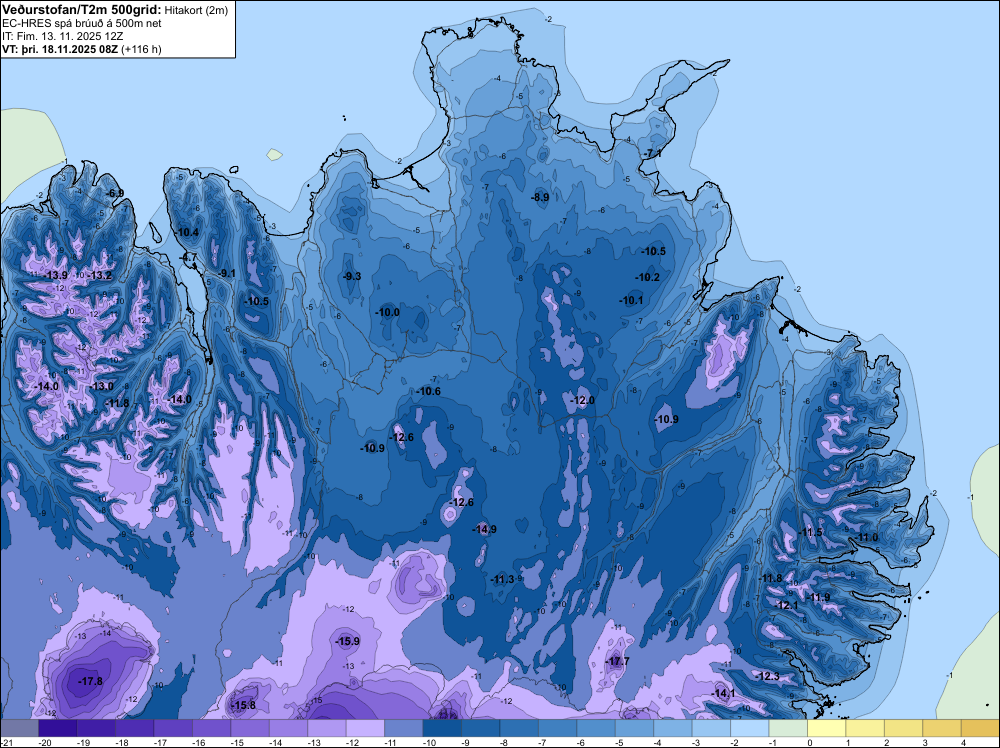Click the legend color swatch labeled -17
The height and width of the screenshot is (748, 1000).
(173, 728)
